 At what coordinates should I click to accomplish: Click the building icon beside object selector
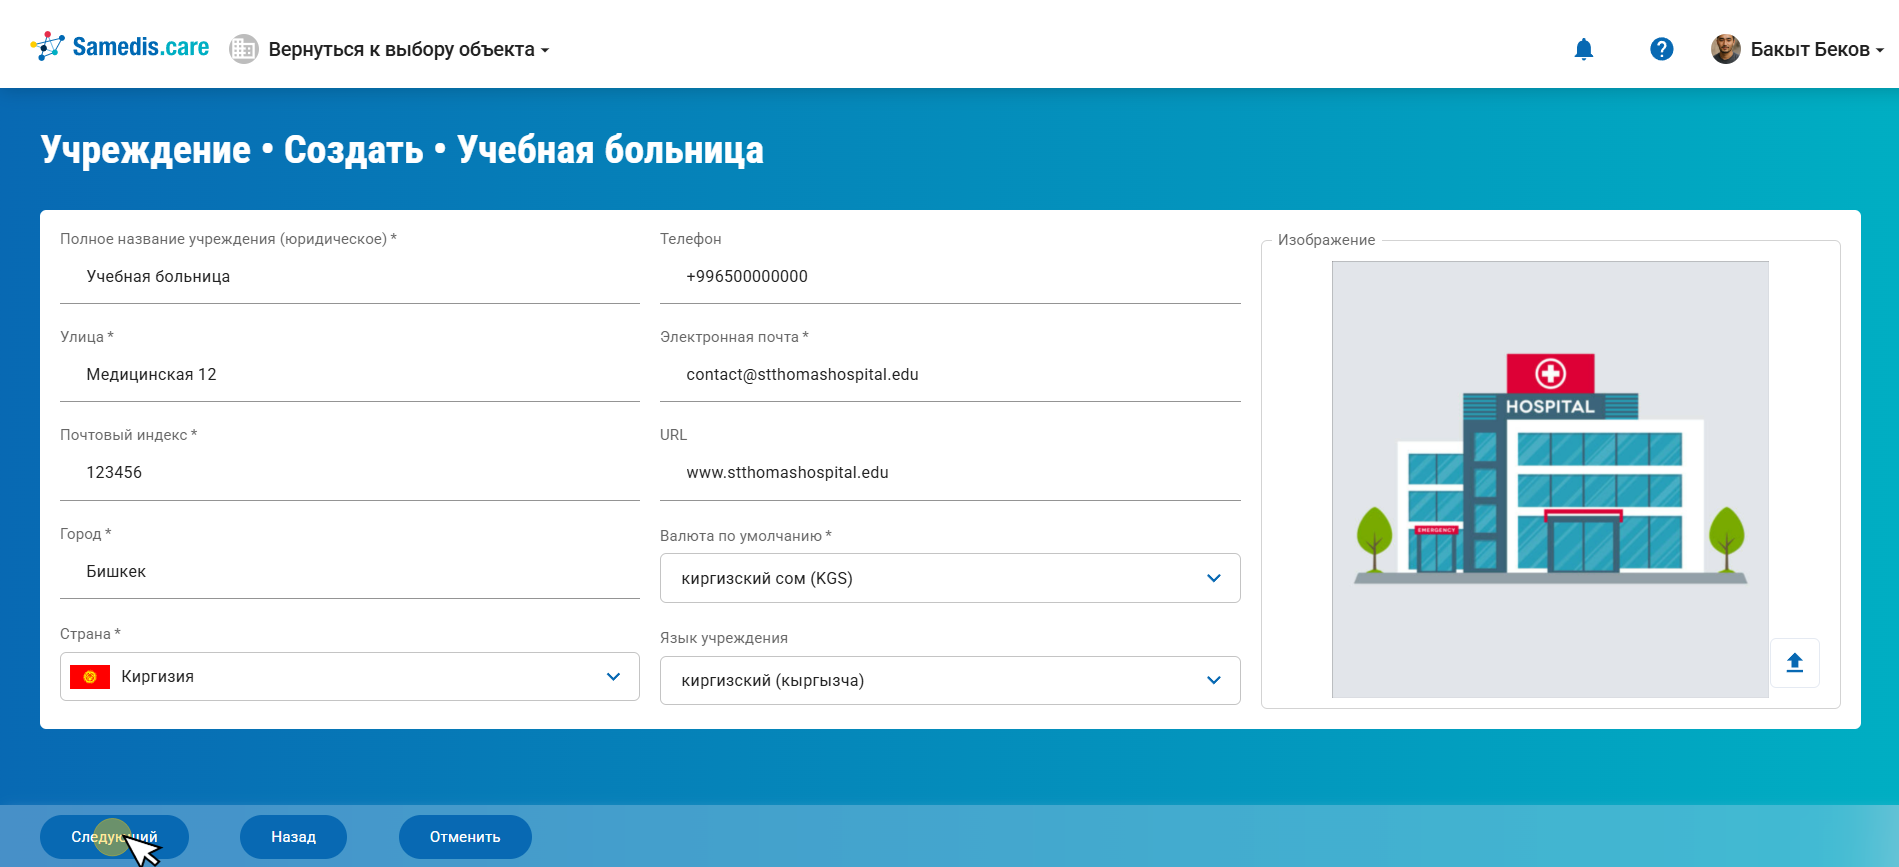[243, 49]
